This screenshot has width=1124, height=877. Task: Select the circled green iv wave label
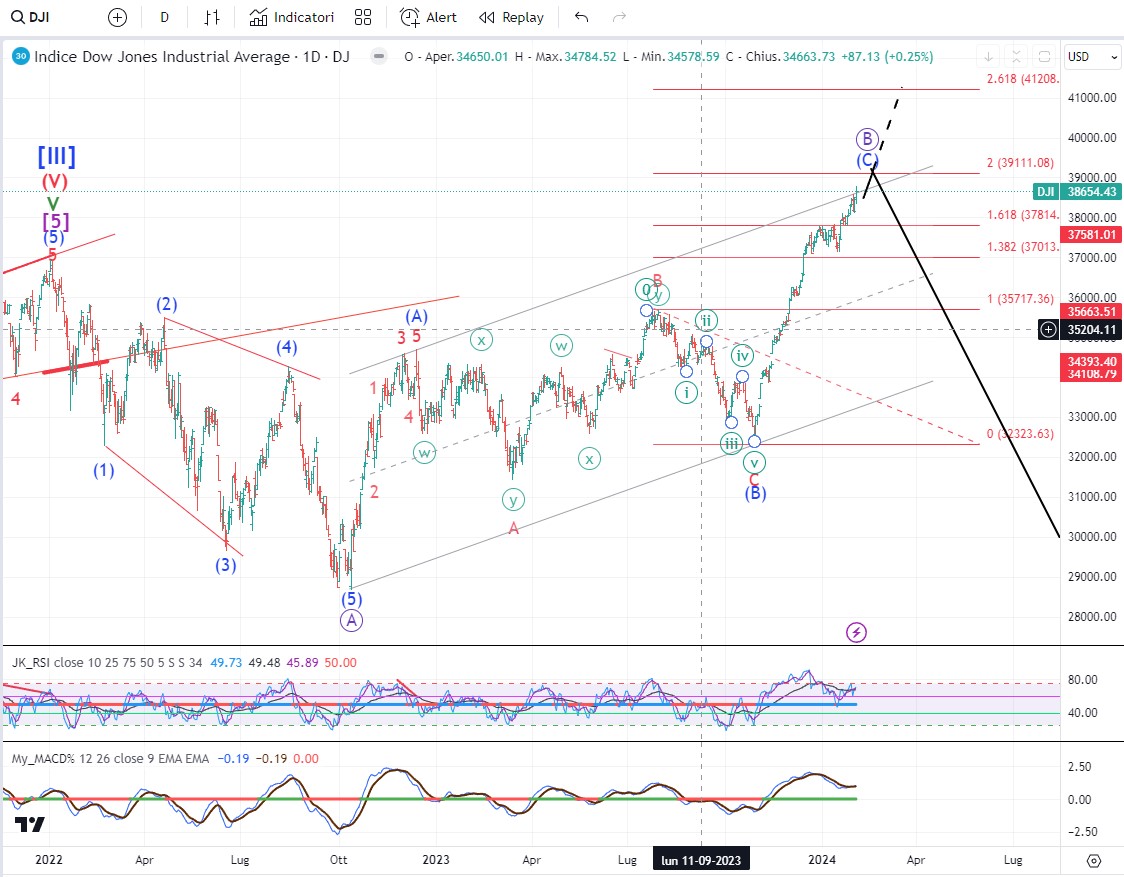[742, 356]
